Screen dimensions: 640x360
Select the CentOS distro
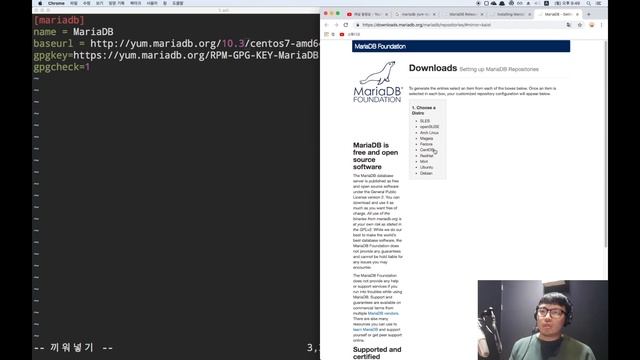point(427,150)
